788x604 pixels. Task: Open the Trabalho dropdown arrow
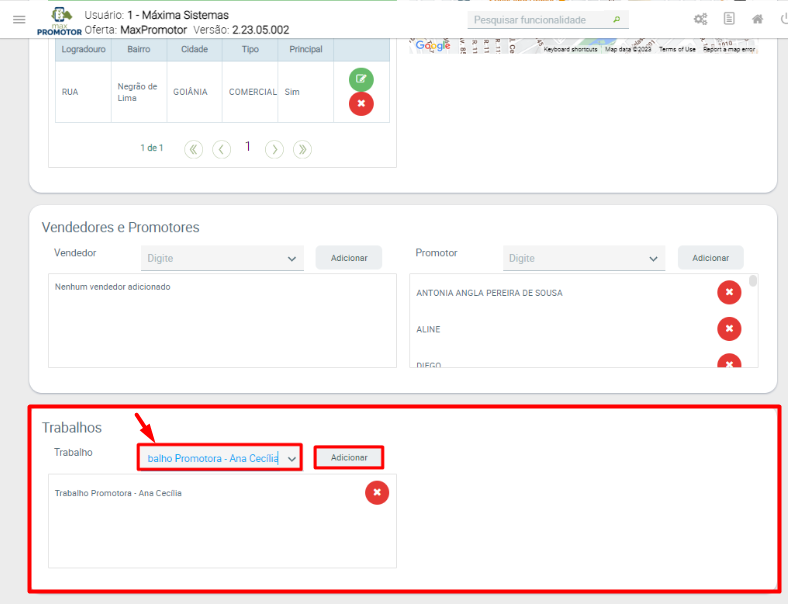click(x=291, y=459)
